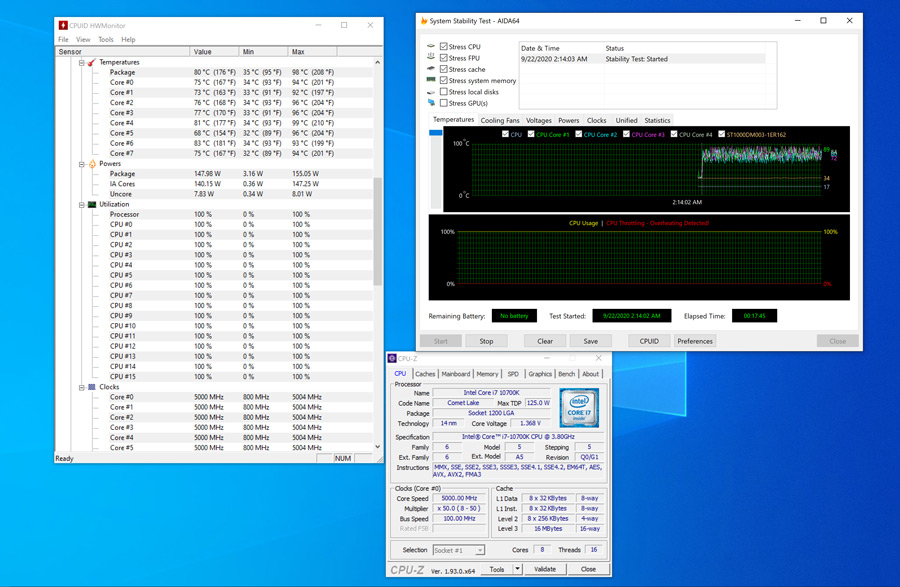This screenshot has width=900, height=587.
Task: Click the CPU-Z app icon in title bar
Action: (x=392, y=358)
